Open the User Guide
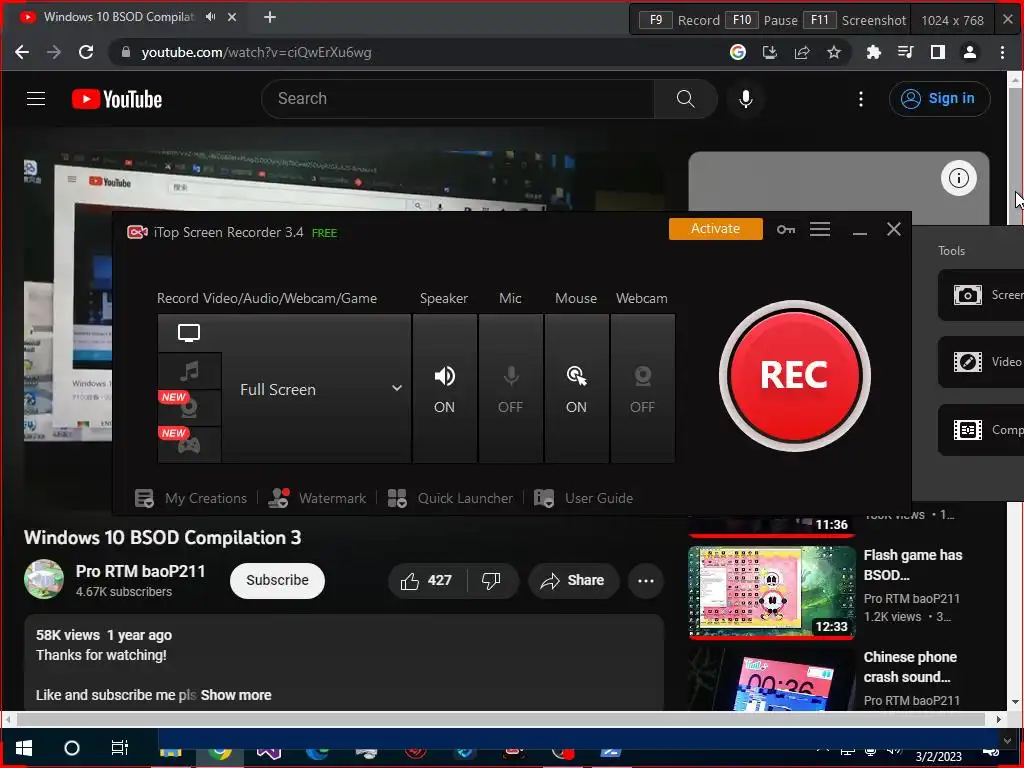The image size is (1024, 768). point(583,498)
